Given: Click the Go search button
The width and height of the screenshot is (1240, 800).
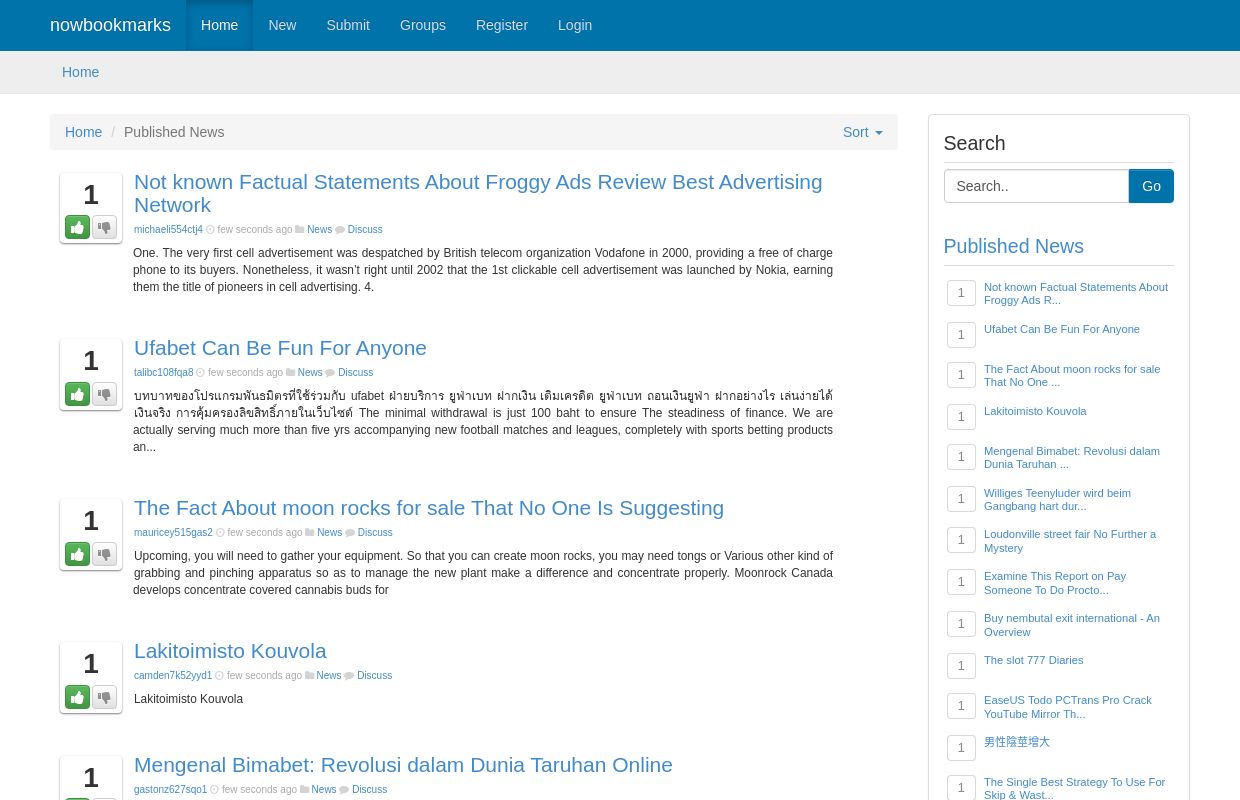Looking at the screenshot, I should [1151, 186].
